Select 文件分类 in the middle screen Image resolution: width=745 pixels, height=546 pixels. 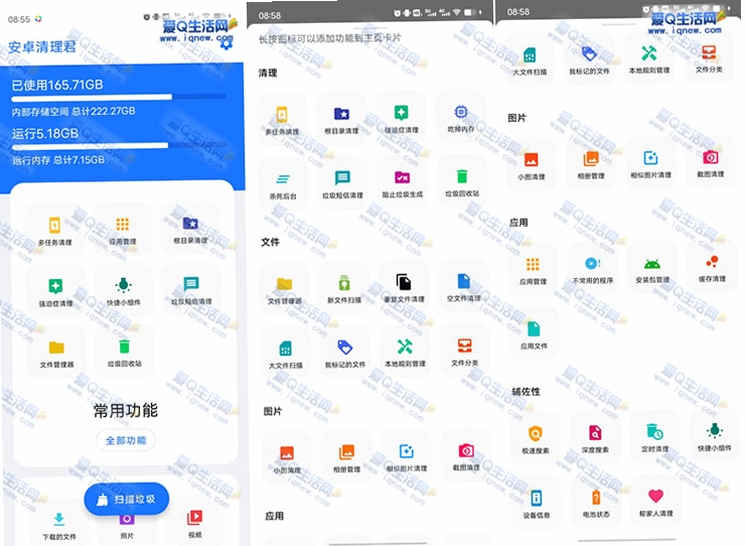pyautogui.click(x=465, y=351)
